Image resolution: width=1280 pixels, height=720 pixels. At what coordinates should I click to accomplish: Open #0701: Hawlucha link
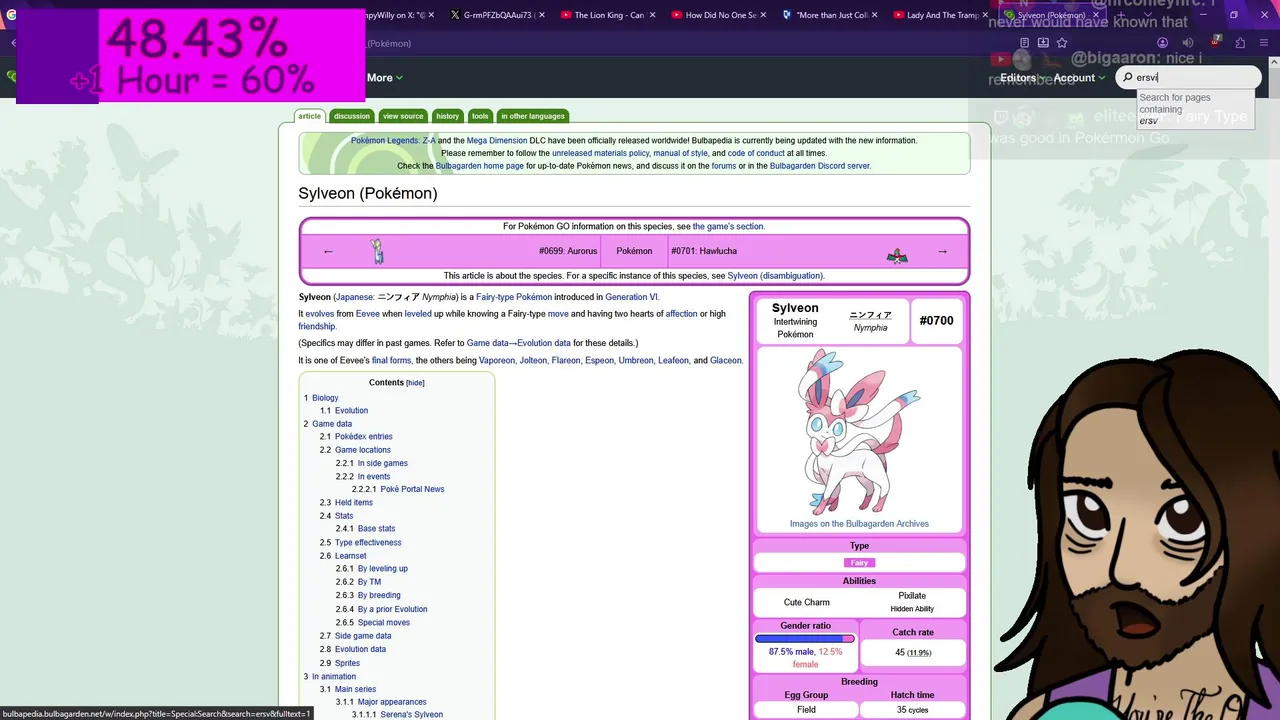[x=704, y=251]
